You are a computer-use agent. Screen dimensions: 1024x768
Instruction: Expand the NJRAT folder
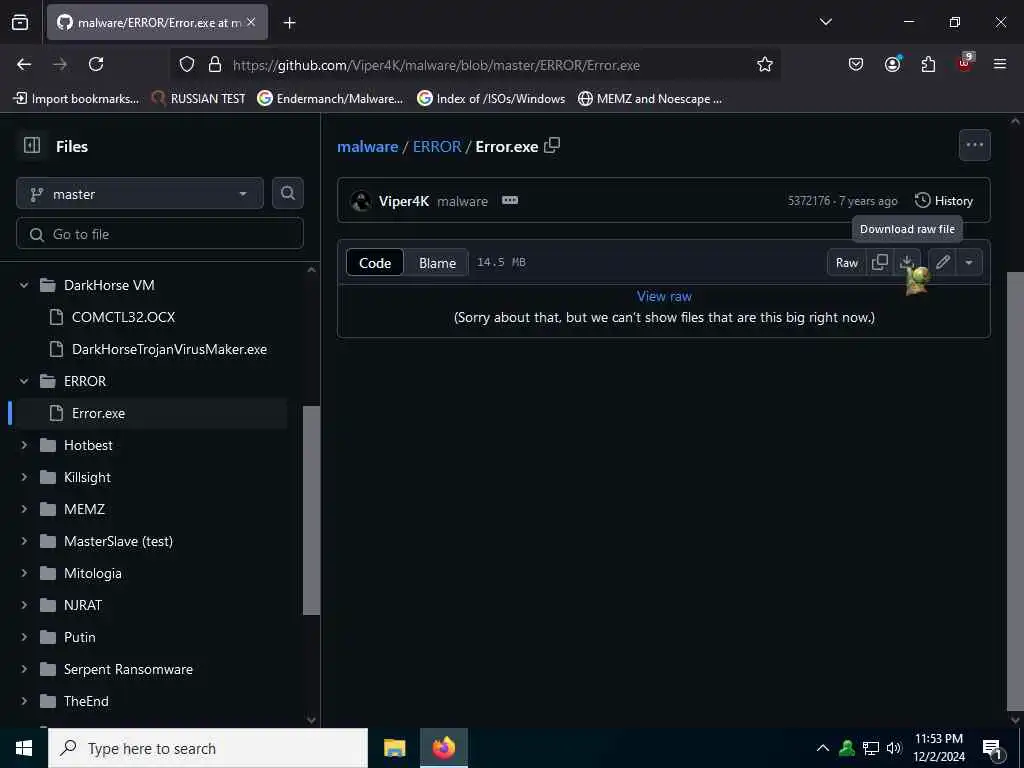pos(24,605)
